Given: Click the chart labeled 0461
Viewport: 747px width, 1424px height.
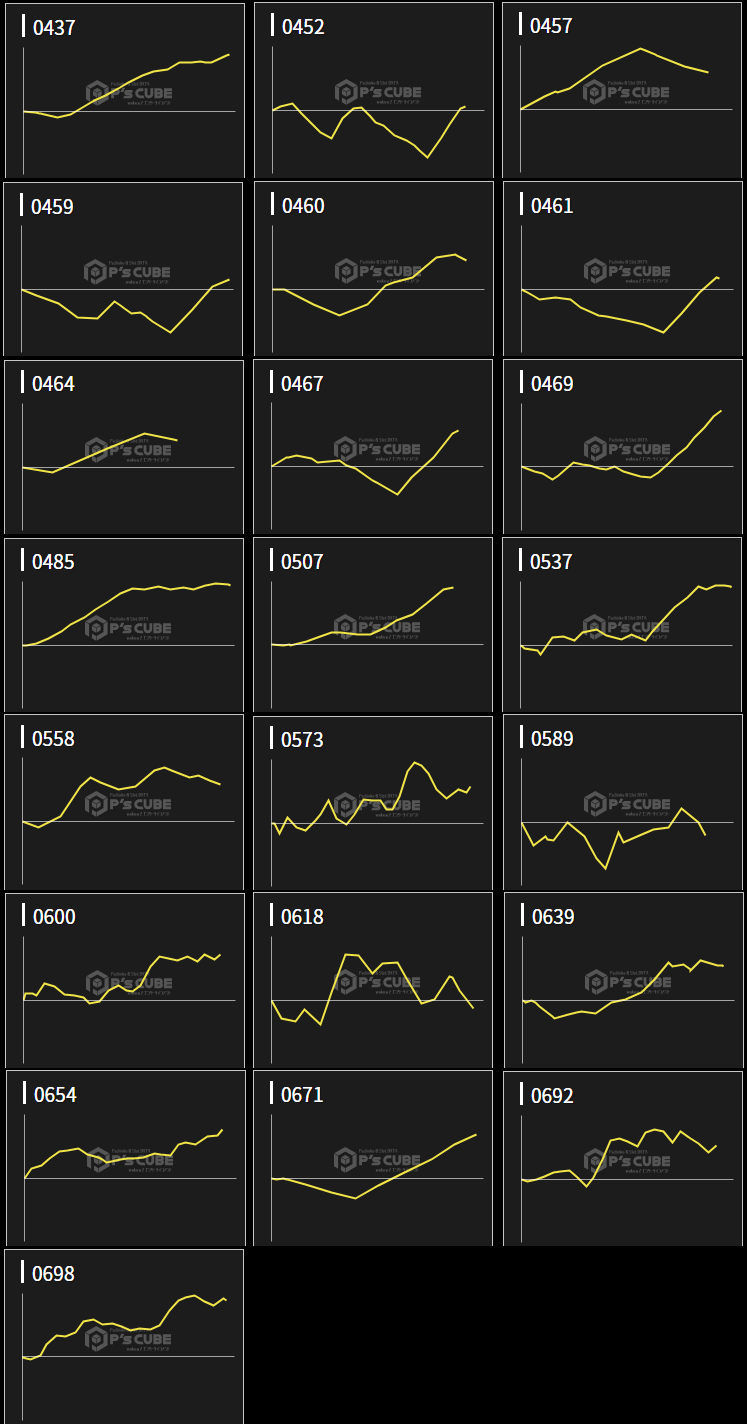Looking at the screenshot, I should [622, 269].
